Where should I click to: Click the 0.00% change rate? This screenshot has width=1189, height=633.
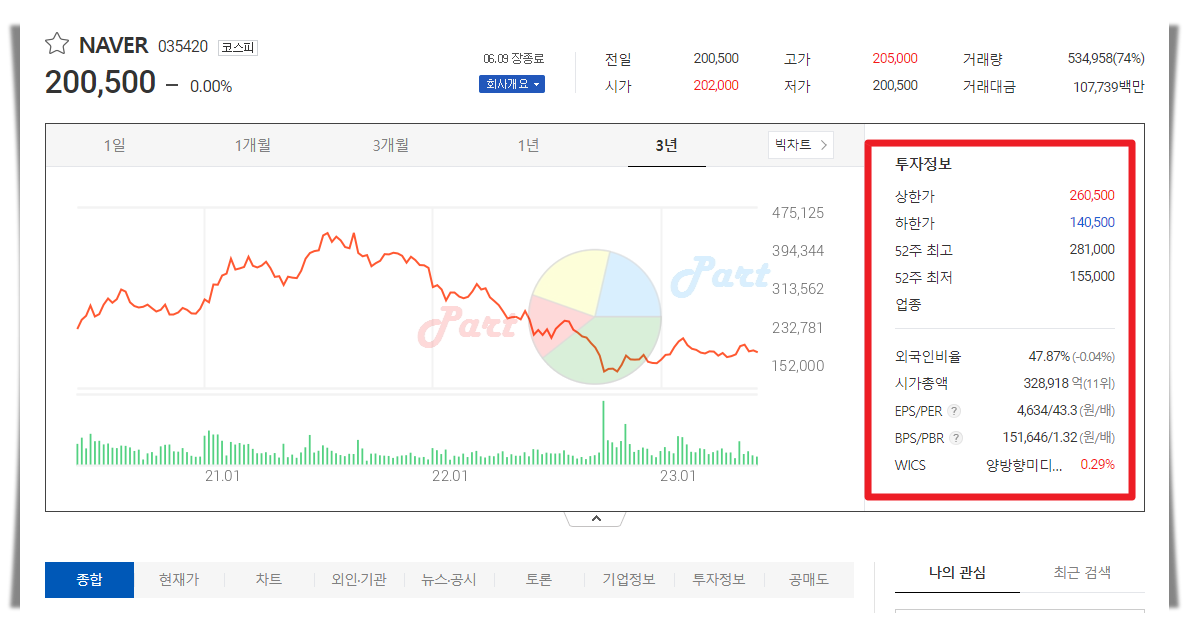[211, 86]
